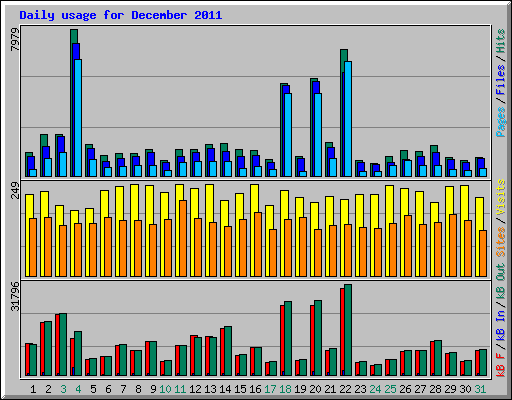The height and width of the screenshot is (400, 512).
Task: Click day label '21' on the x-axis
Action: [330, 389]
